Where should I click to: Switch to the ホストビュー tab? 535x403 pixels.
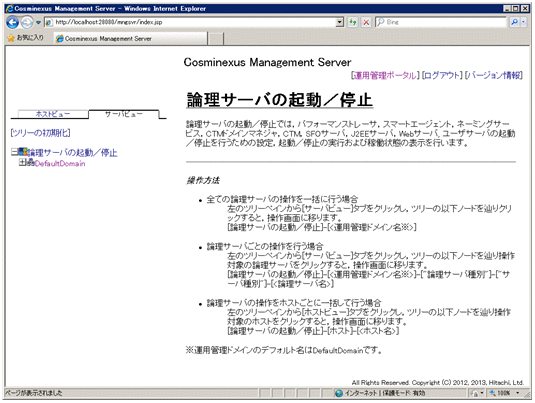(x=53, y=114)
